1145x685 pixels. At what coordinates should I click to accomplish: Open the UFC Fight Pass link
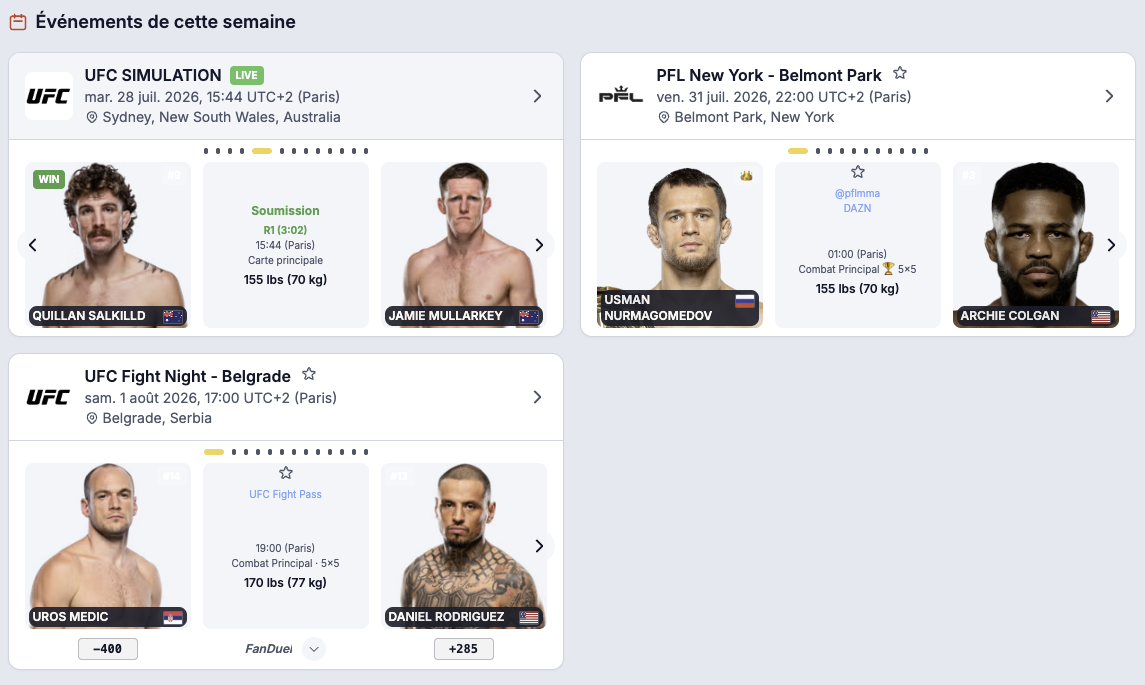pos(286,494)
